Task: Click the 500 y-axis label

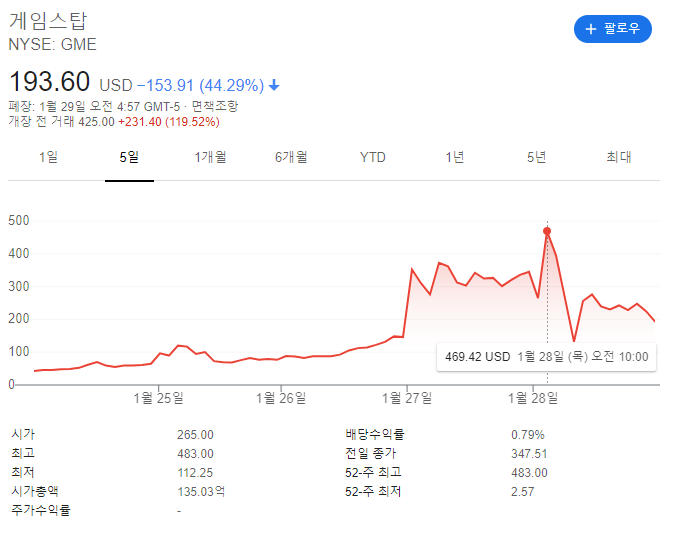Action: pos(19,221)
